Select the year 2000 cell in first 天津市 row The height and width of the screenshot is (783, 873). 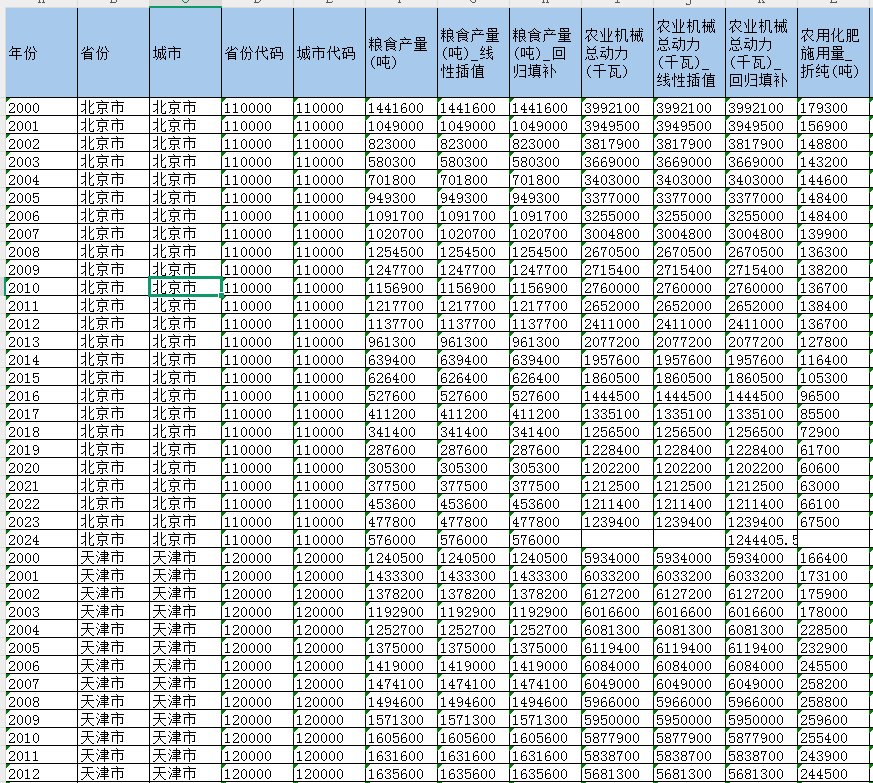click(x=41, y=557)
